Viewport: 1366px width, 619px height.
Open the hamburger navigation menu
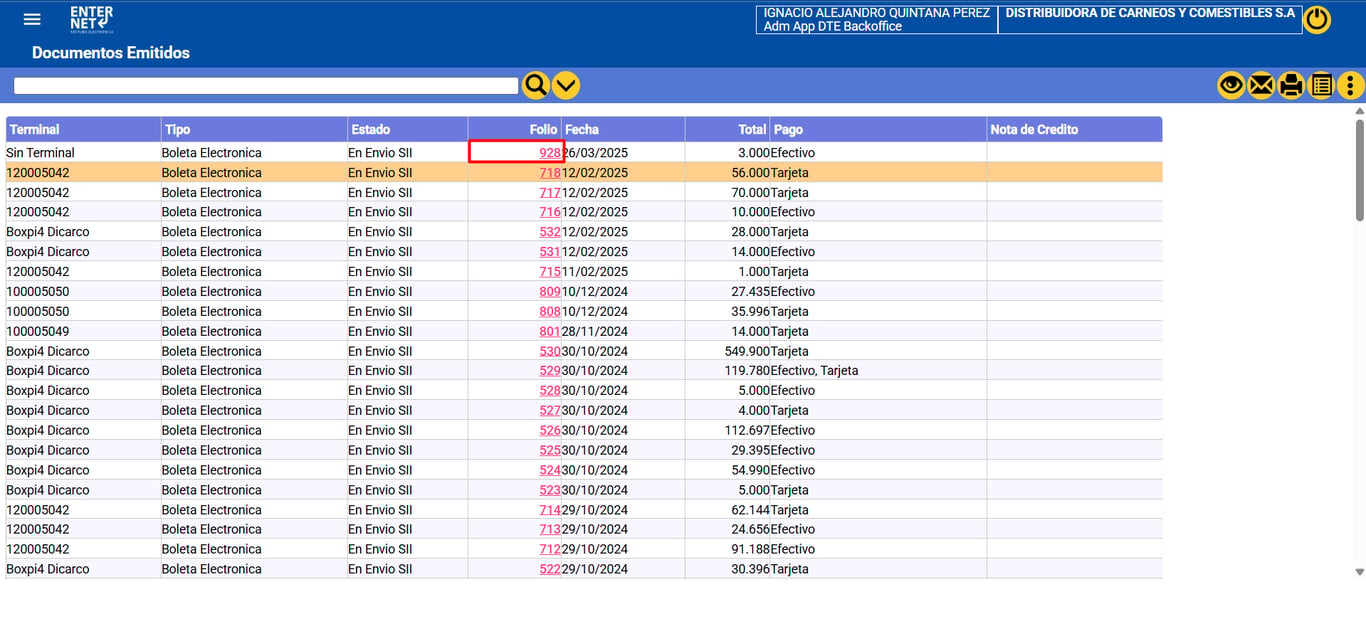coord(32,20)
